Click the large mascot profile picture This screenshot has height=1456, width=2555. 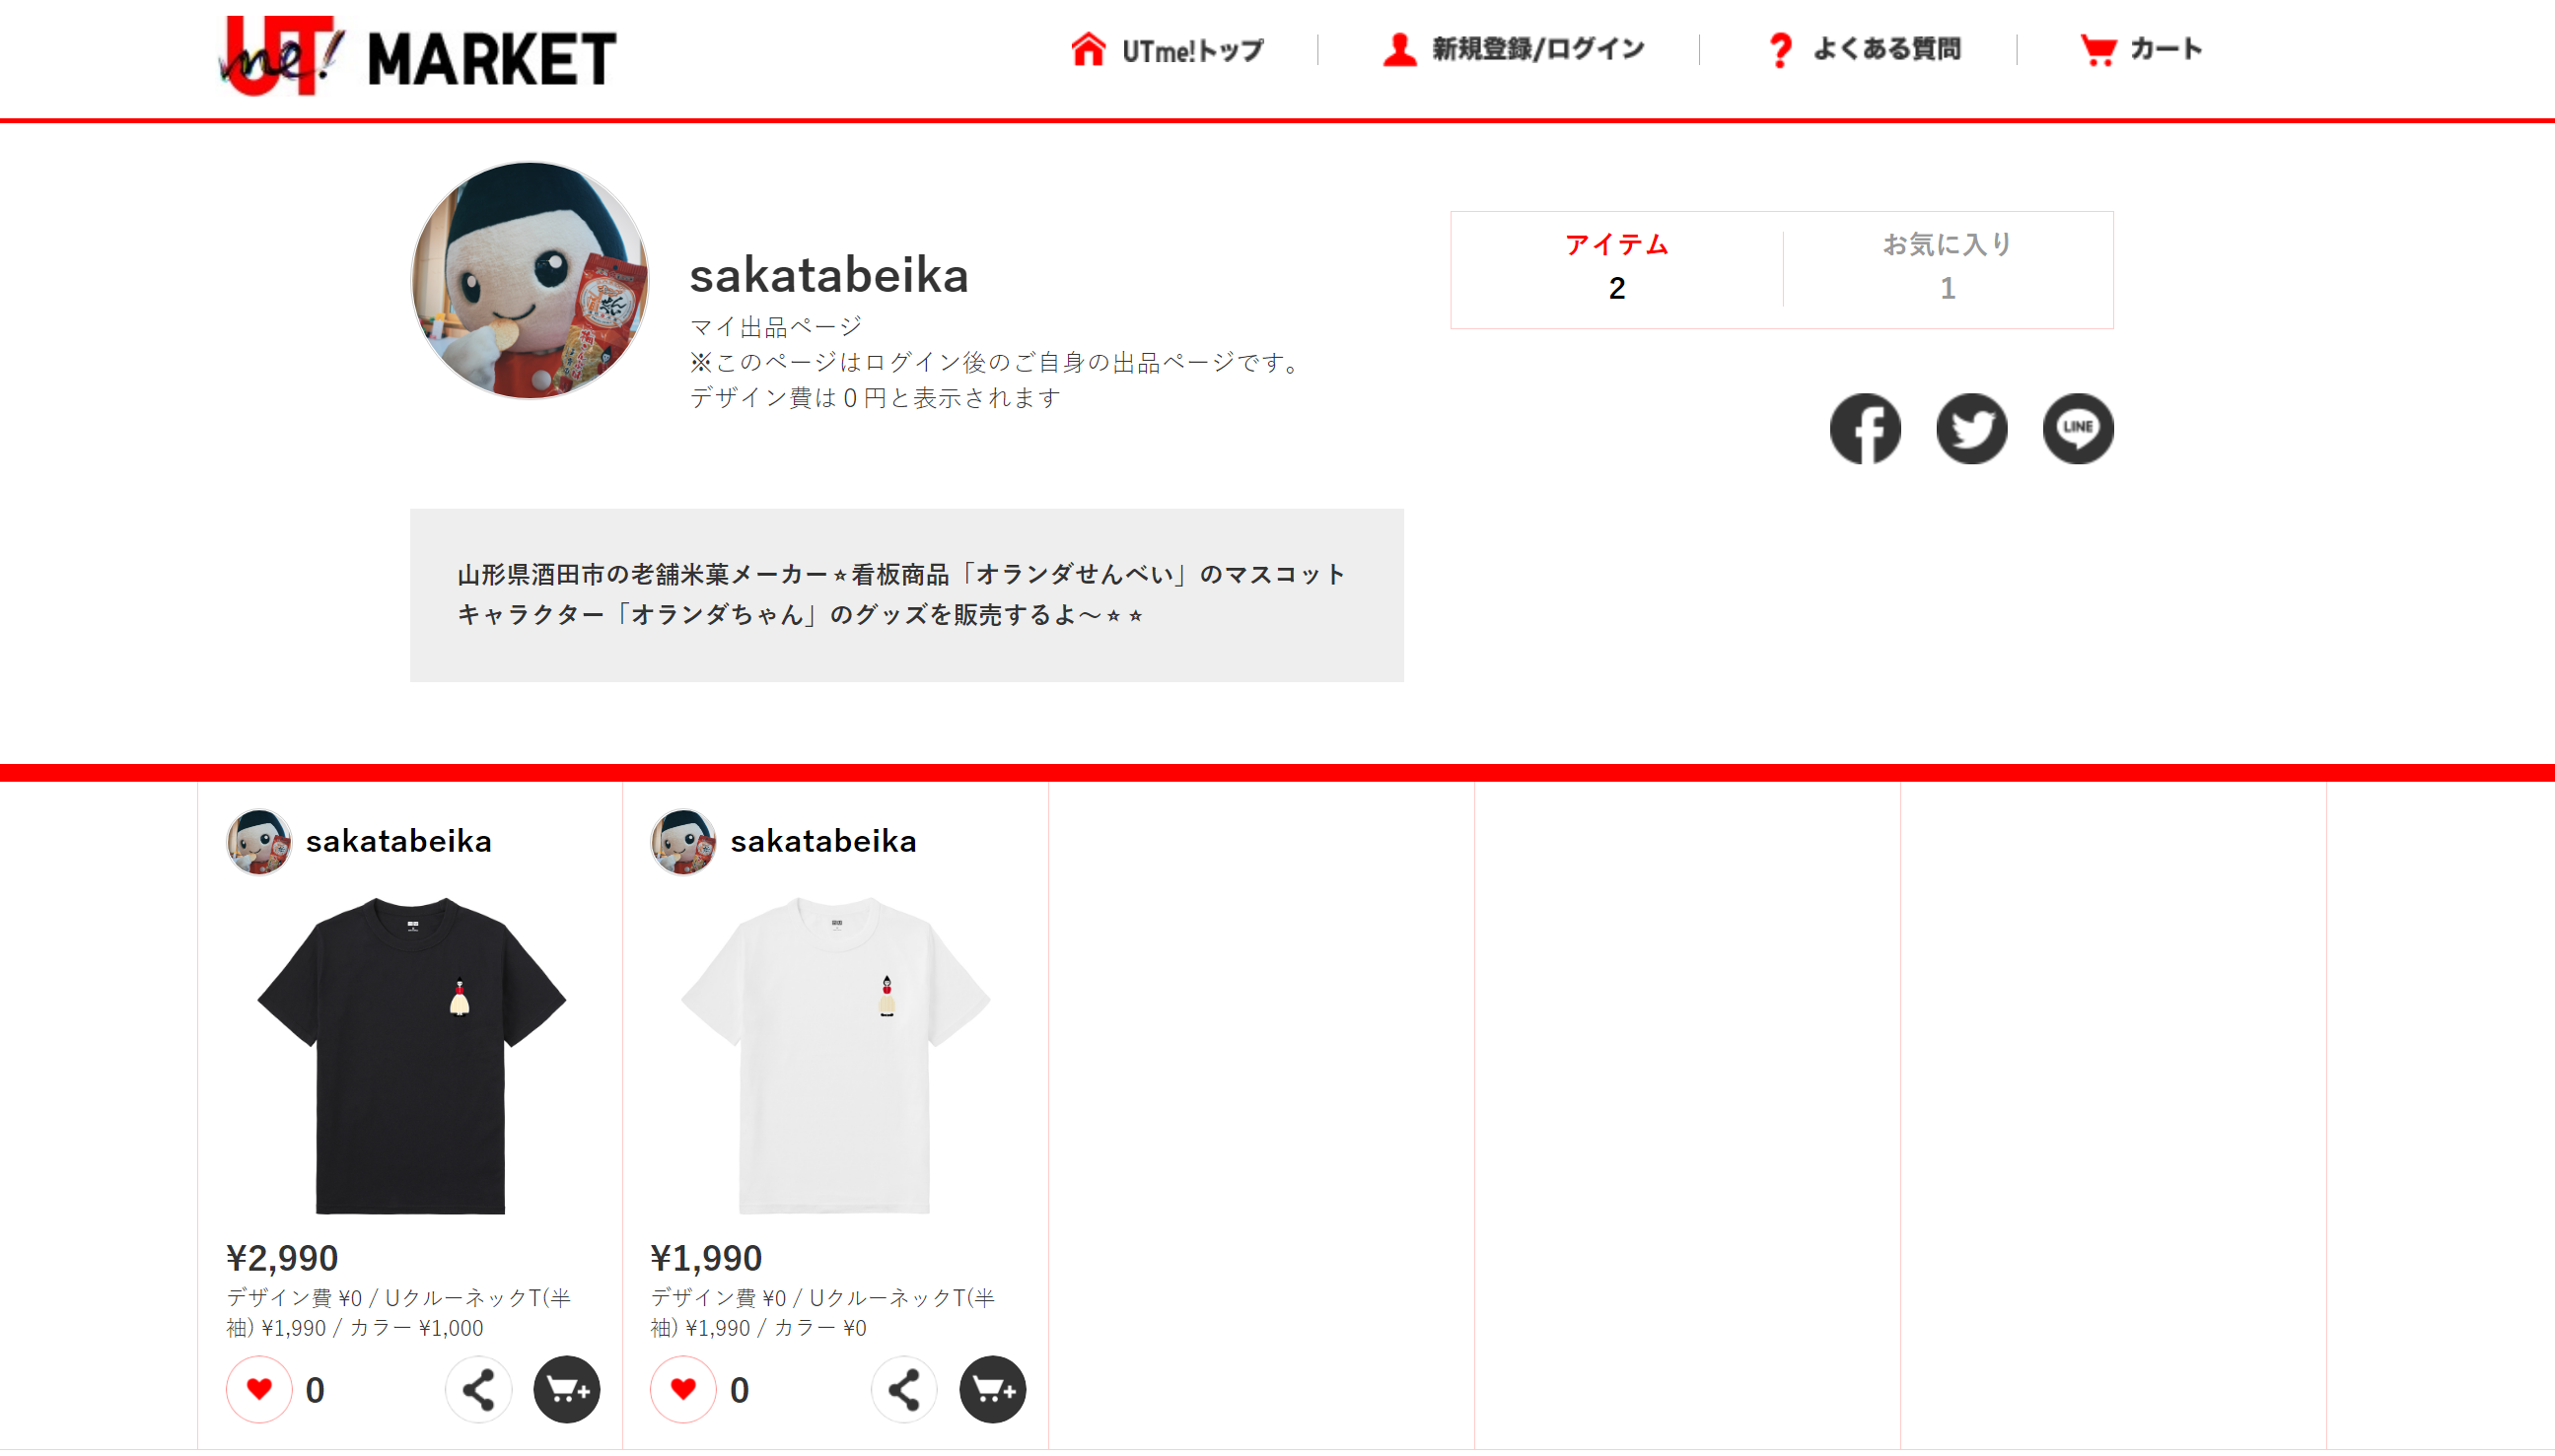click(x=530, y=280)
